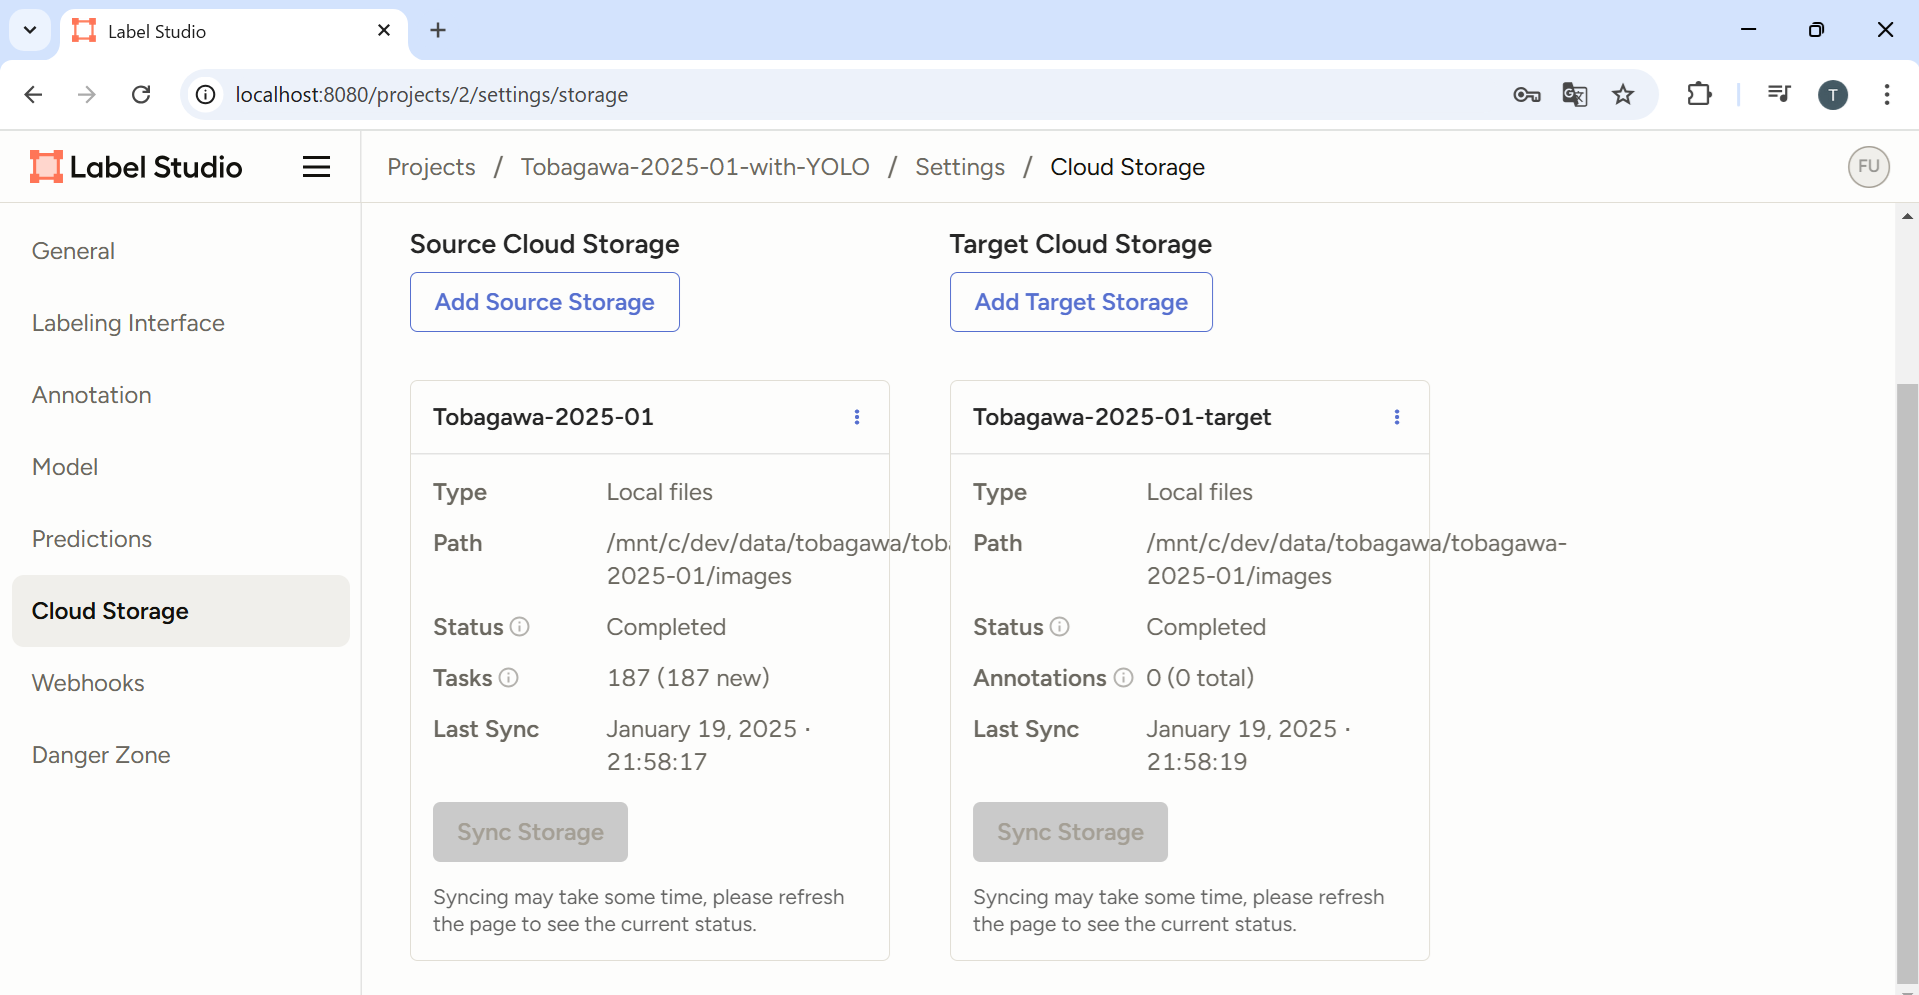Open the FU user avatar menu
This screenshot has height=995, width=1919.
(x=1868, y=167)
